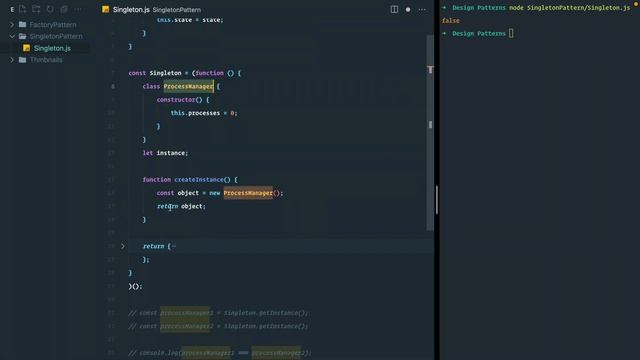Create a new file in Explorer
The height and width of the screenshot is (360, 640).
coord(22,9)
